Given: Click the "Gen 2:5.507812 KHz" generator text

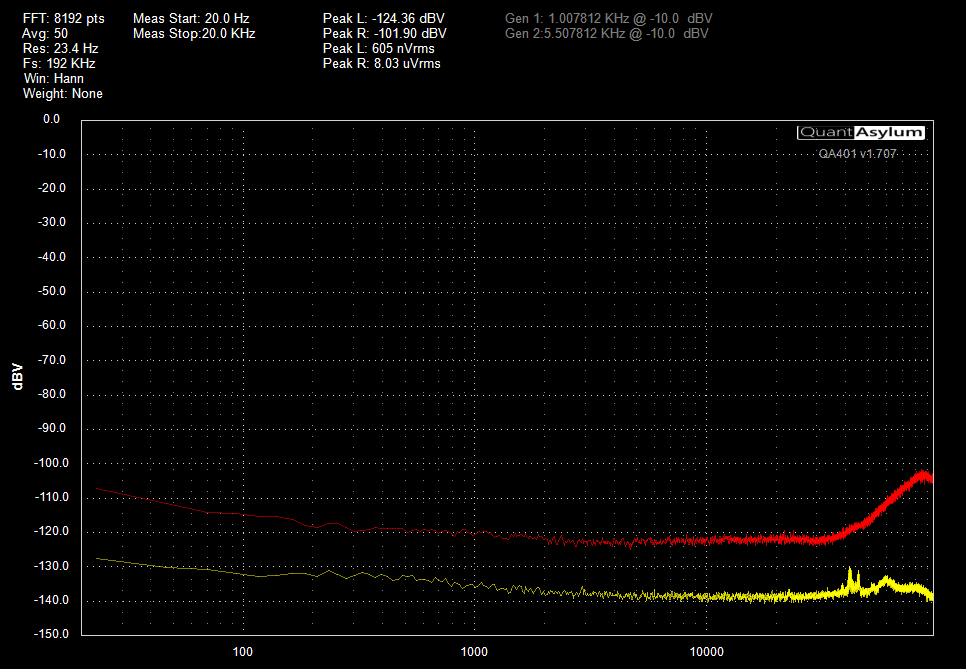Looking at the screenshot, I should pos(607,33).
